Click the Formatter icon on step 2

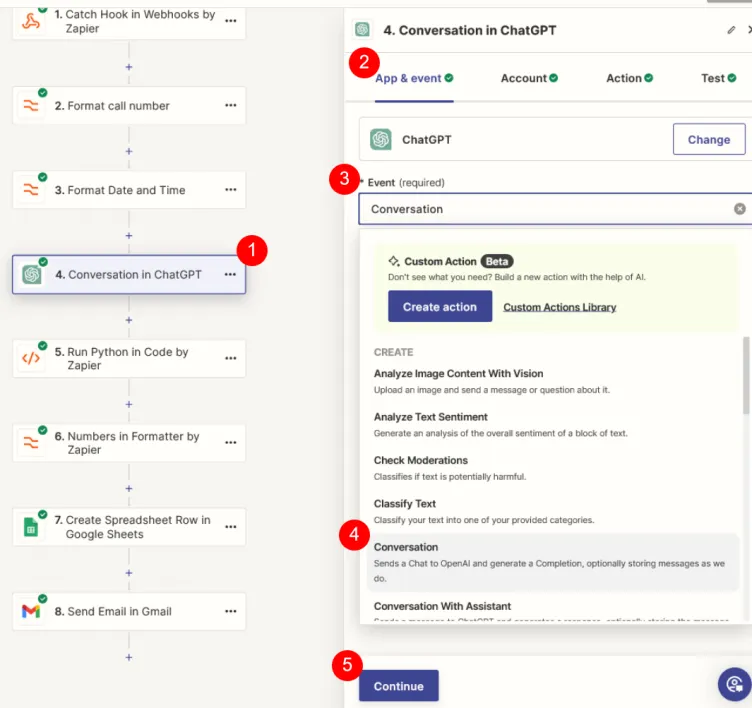click(x=31, y=106)
